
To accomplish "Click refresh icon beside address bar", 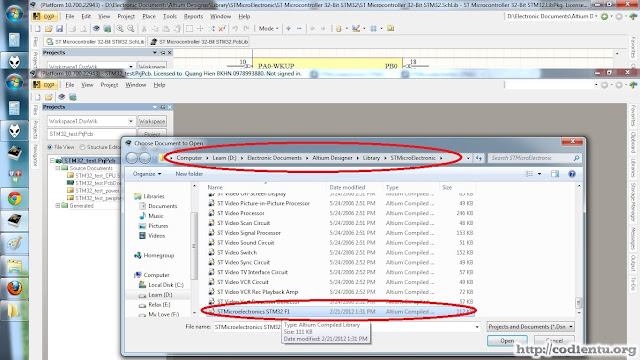I will (479, 158).
